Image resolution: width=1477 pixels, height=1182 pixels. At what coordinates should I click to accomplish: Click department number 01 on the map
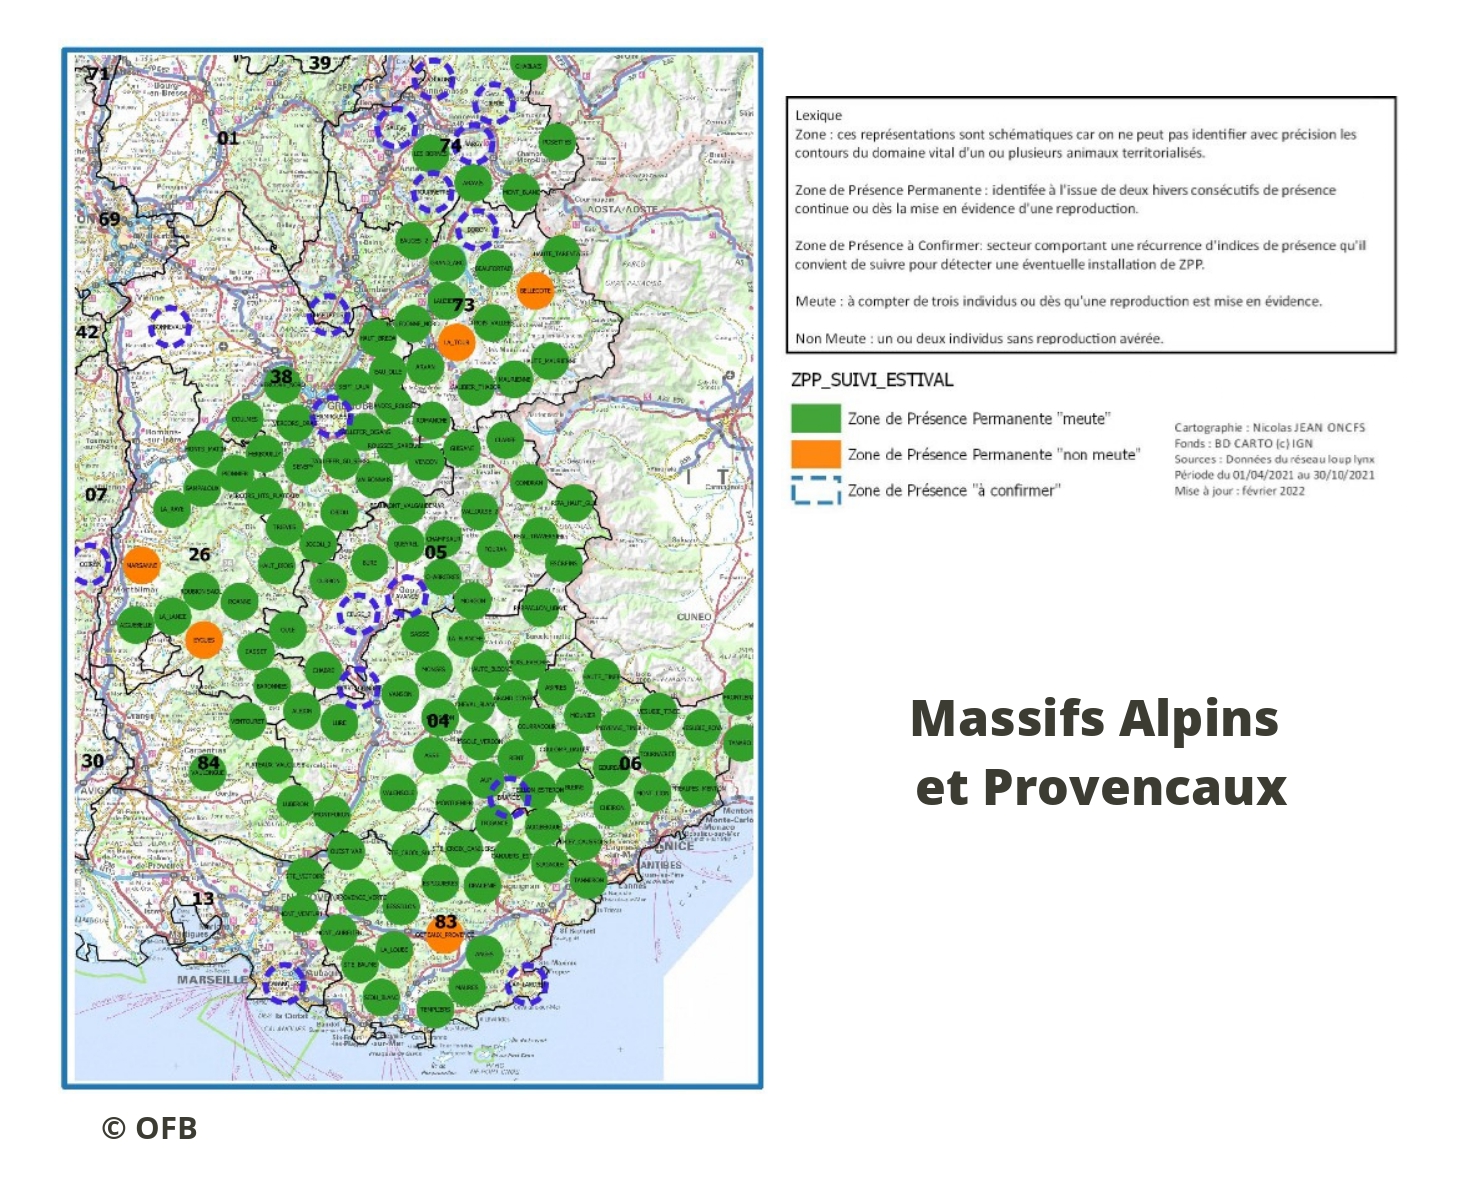point(228,138)
